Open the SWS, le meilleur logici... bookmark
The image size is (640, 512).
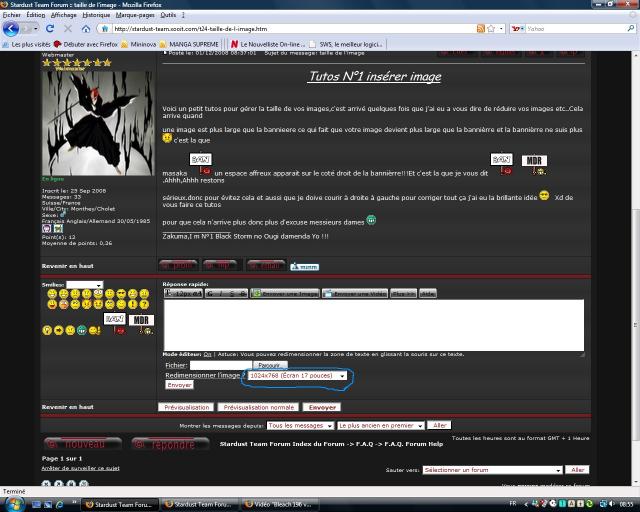click(346, 44)
